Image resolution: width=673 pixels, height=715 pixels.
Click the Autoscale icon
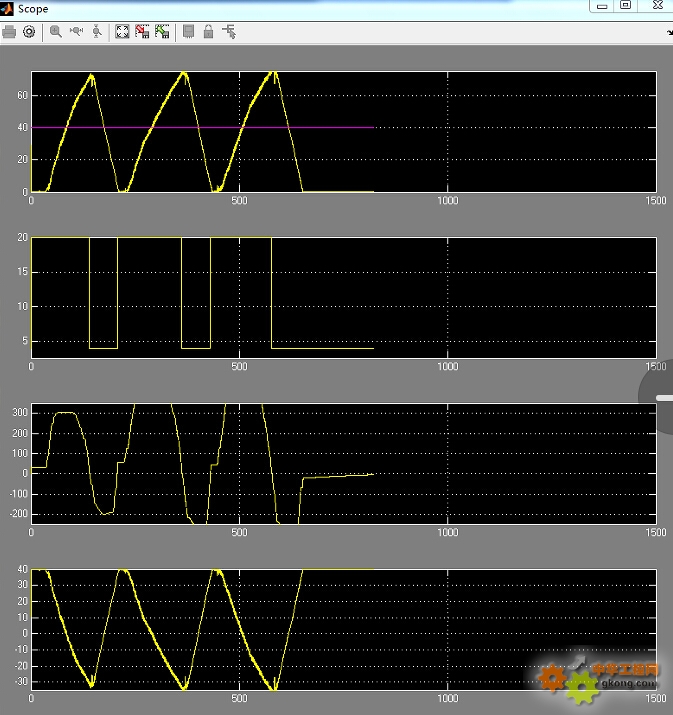(x=122, y=31)
